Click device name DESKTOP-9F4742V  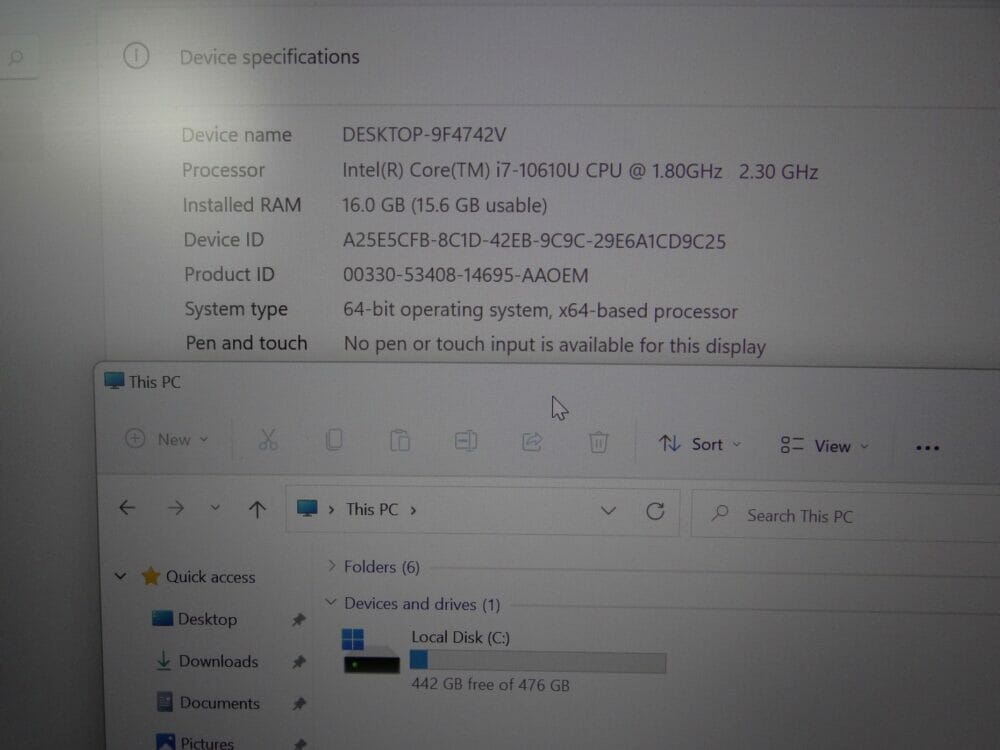tap(424, 135)
